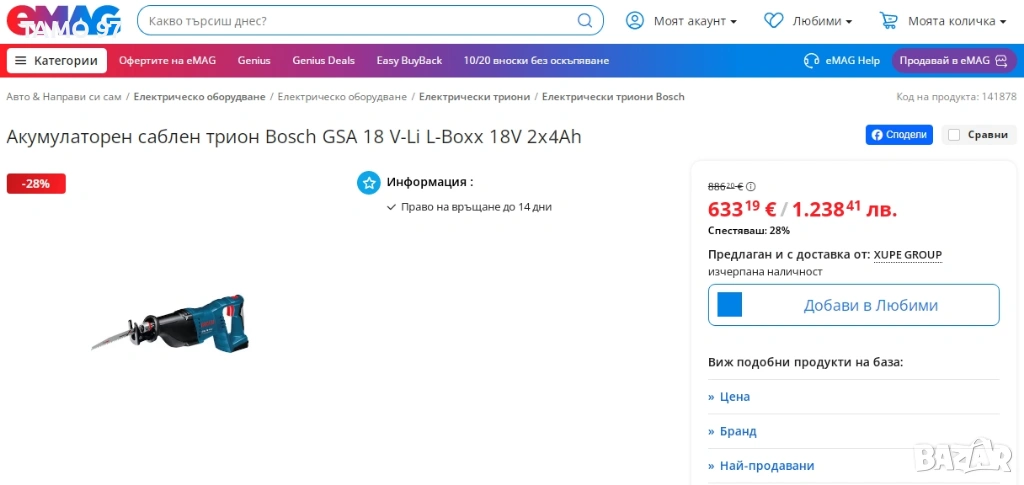Click the Добави в Любими button
The width and height of the screenshot is (1024, 485).
[x=853, y=305]
